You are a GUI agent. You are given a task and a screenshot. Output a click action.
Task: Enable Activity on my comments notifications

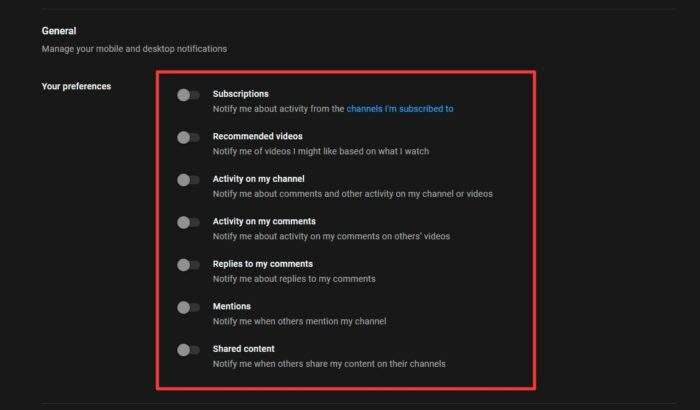pyautogui.click(x=188, y=222)
